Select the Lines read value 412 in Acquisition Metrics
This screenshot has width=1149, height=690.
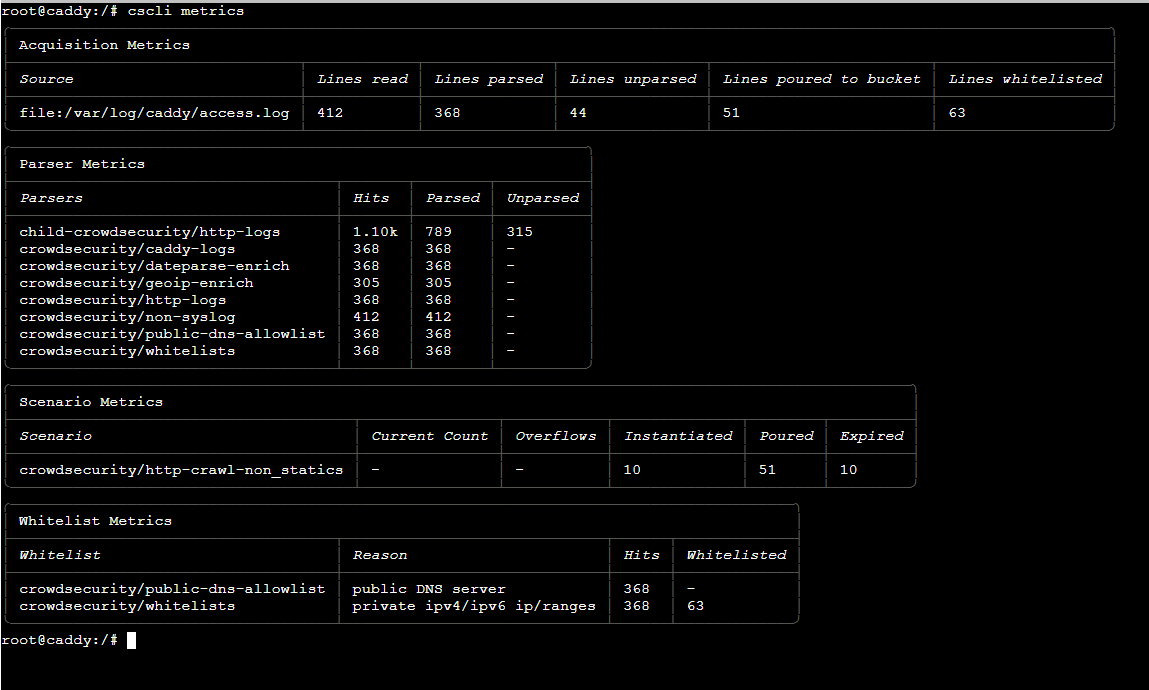coord(330,113)
